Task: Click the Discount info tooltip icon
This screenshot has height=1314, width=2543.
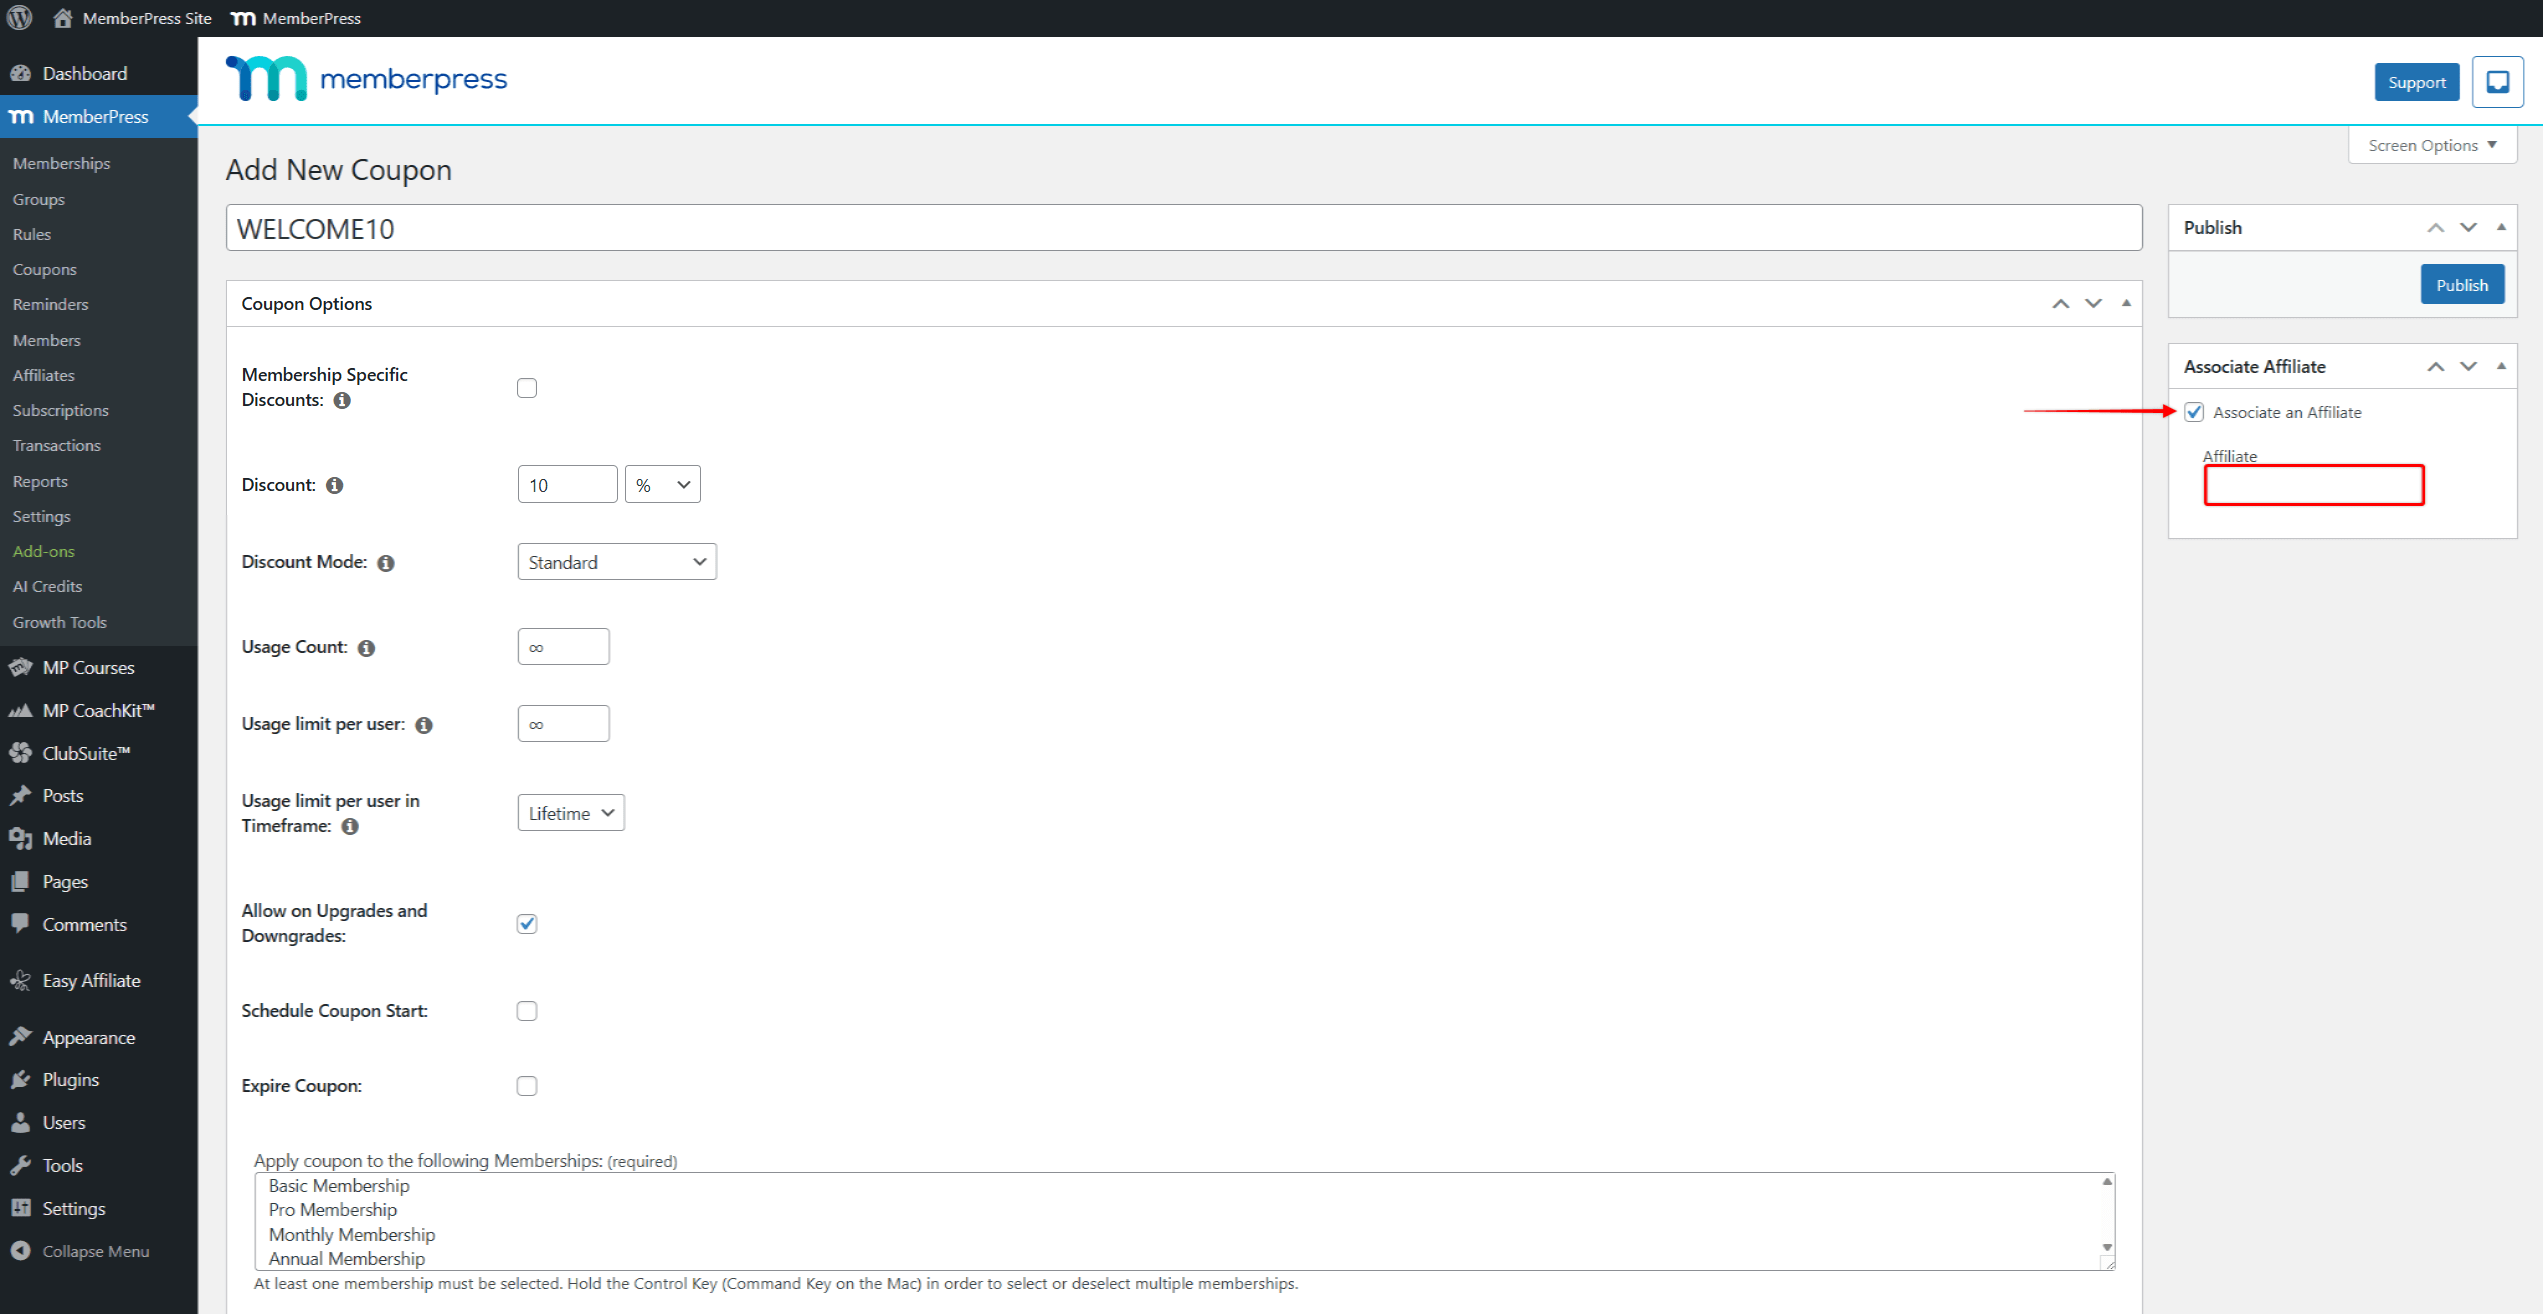Action: [x=335, y=485]
